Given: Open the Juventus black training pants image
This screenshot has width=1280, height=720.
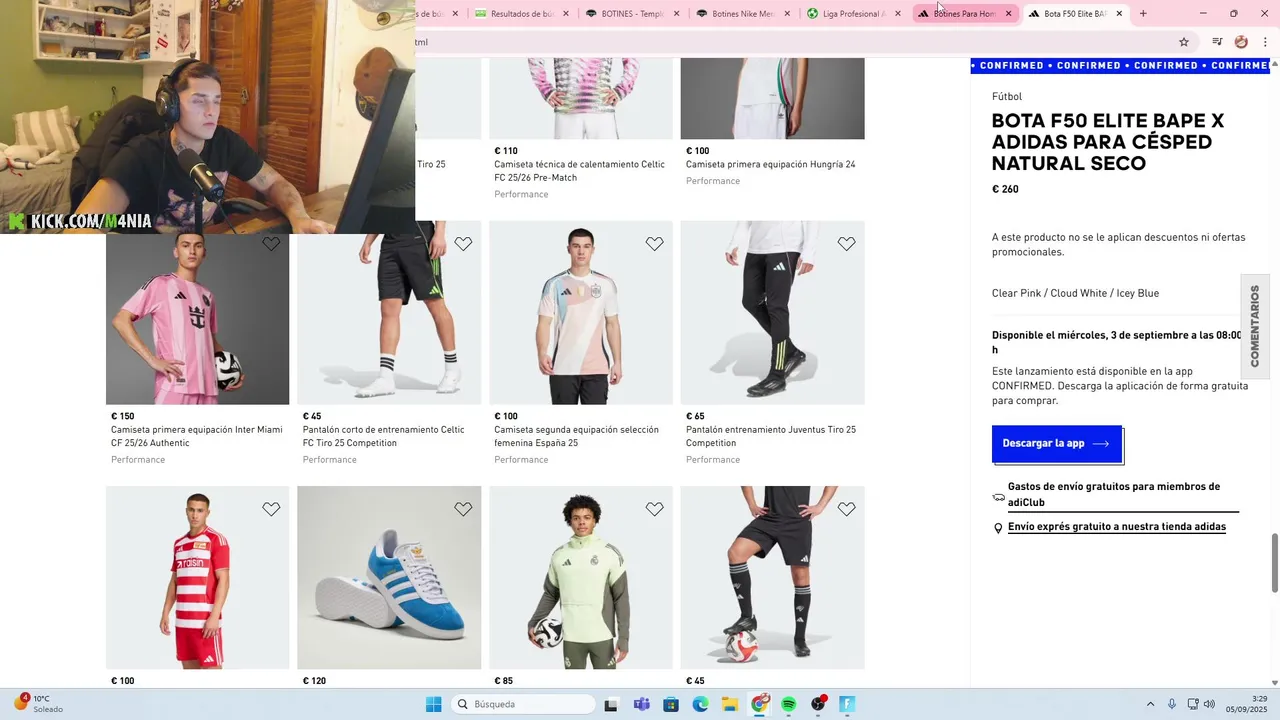Looking at the screenshot, I should point(773,312).
